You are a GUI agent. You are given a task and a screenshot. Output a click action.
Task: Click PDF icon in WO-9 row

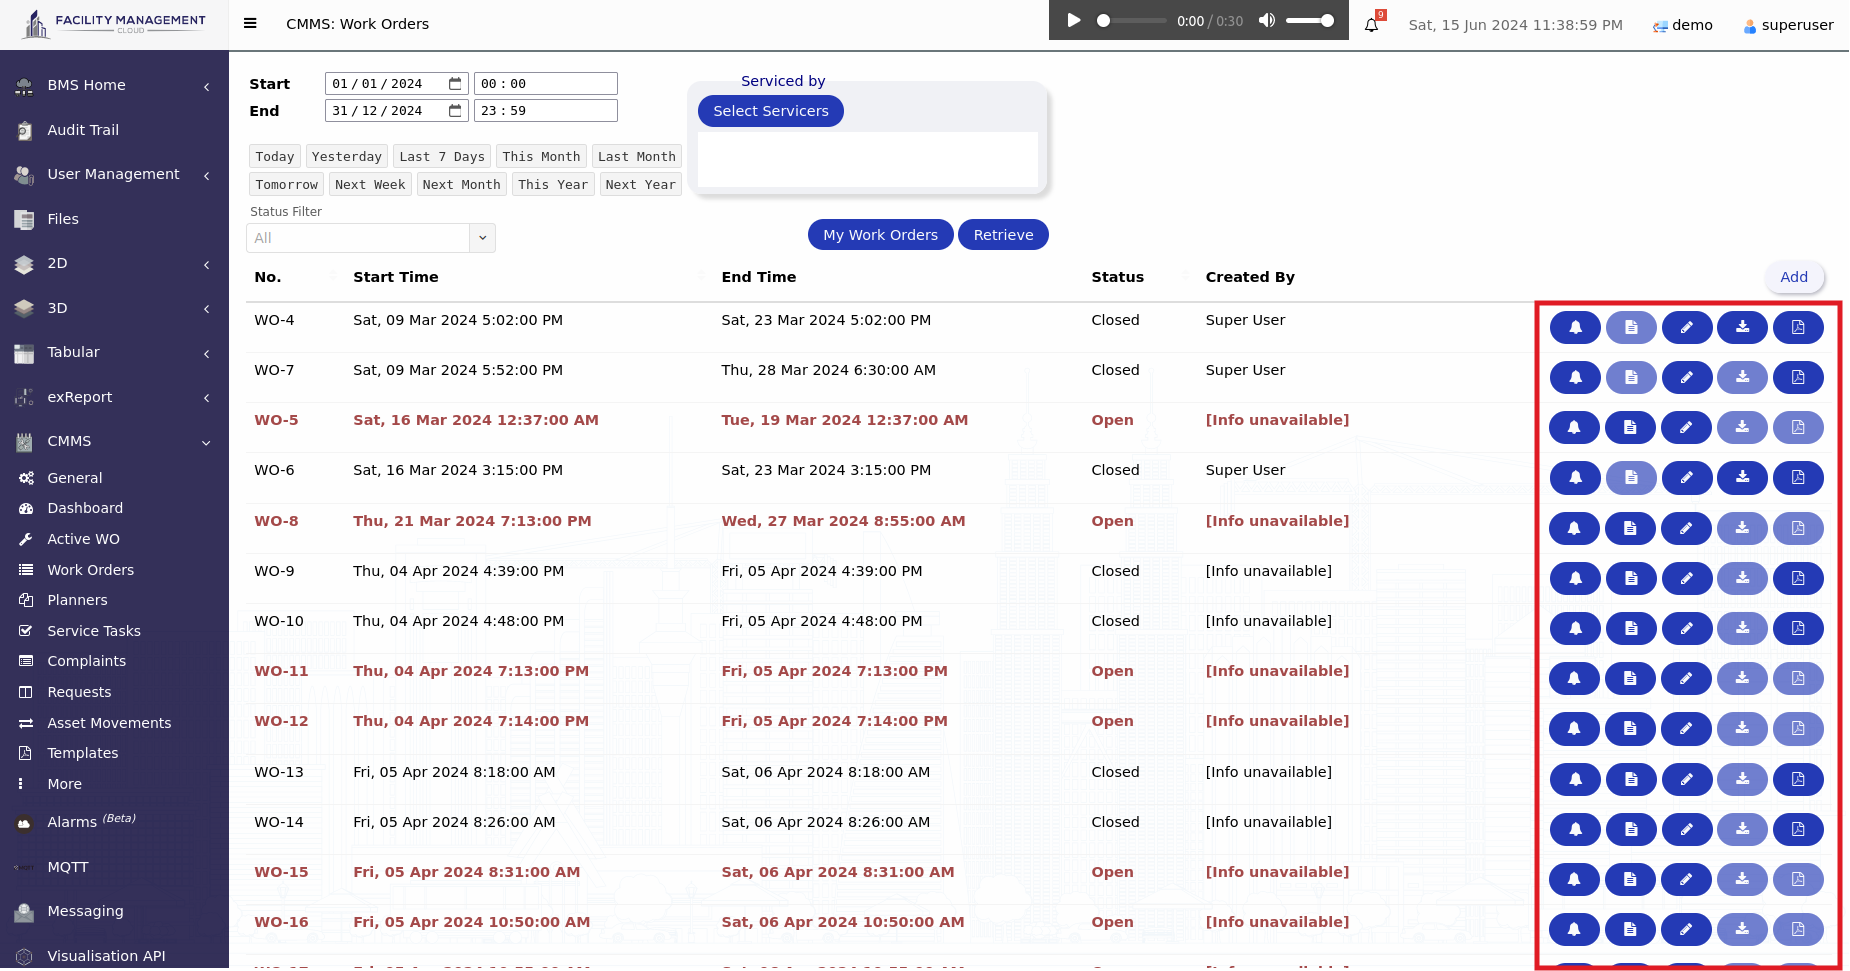1798,578
